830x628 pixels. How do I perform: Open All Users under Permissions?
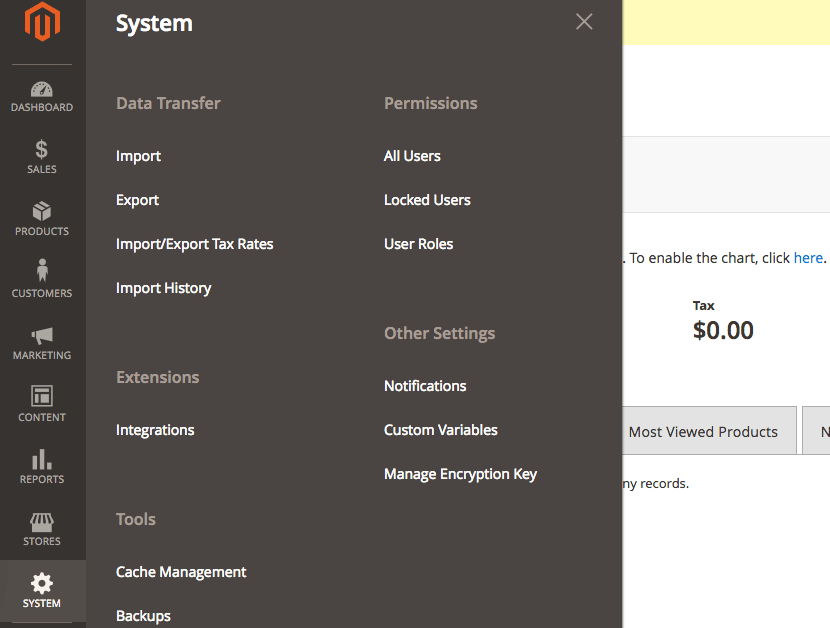(x=412, y=156)
